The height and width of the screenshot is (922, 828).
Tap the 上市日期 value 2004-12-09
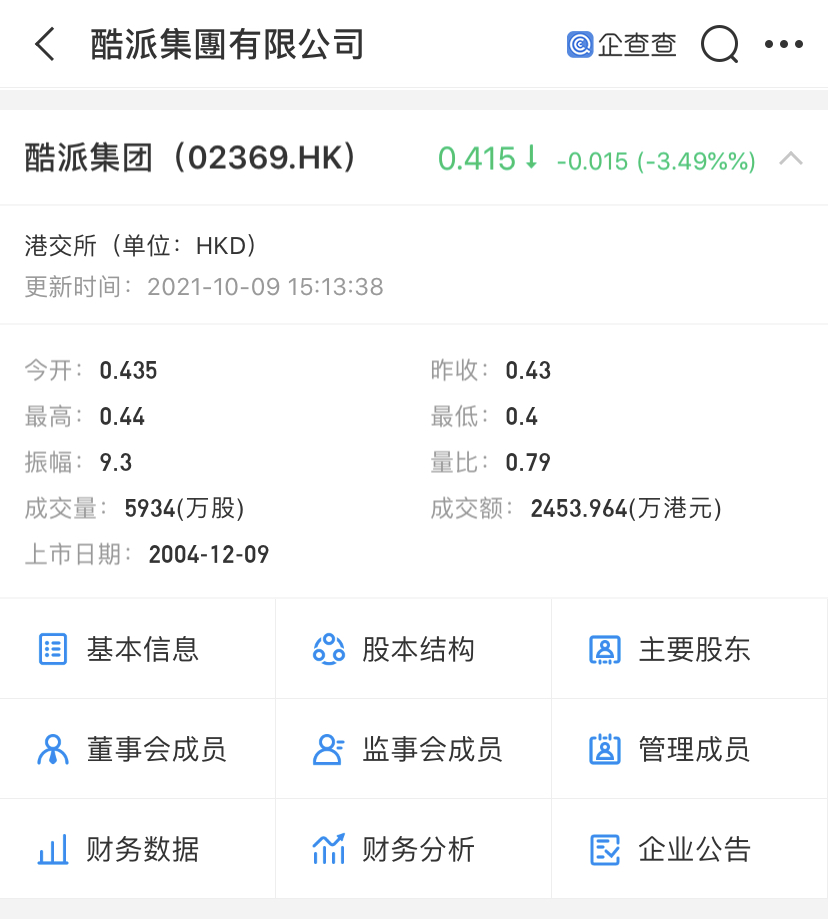(x=209, y=554)
